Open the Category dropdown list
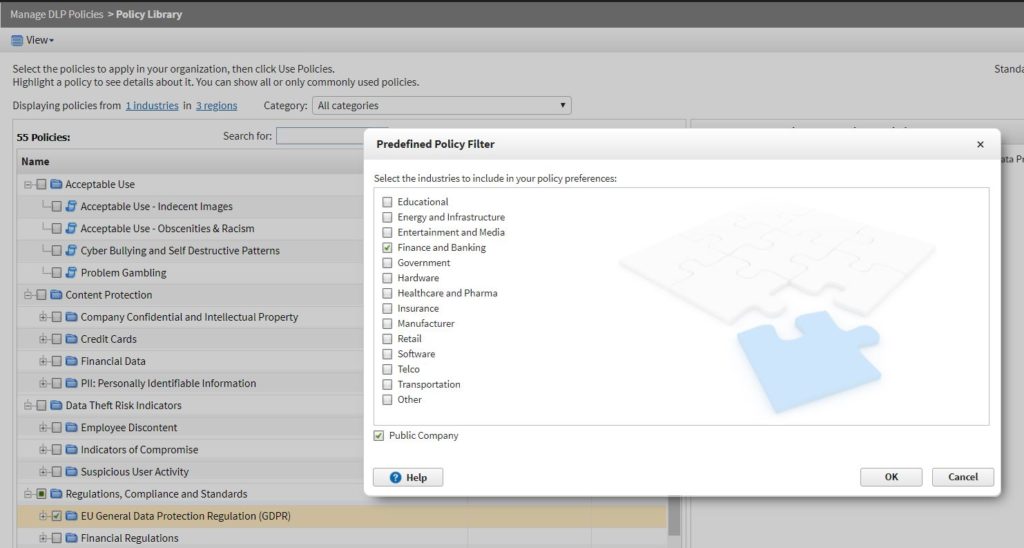The image size is (1024, 548). tap(441, 105)
